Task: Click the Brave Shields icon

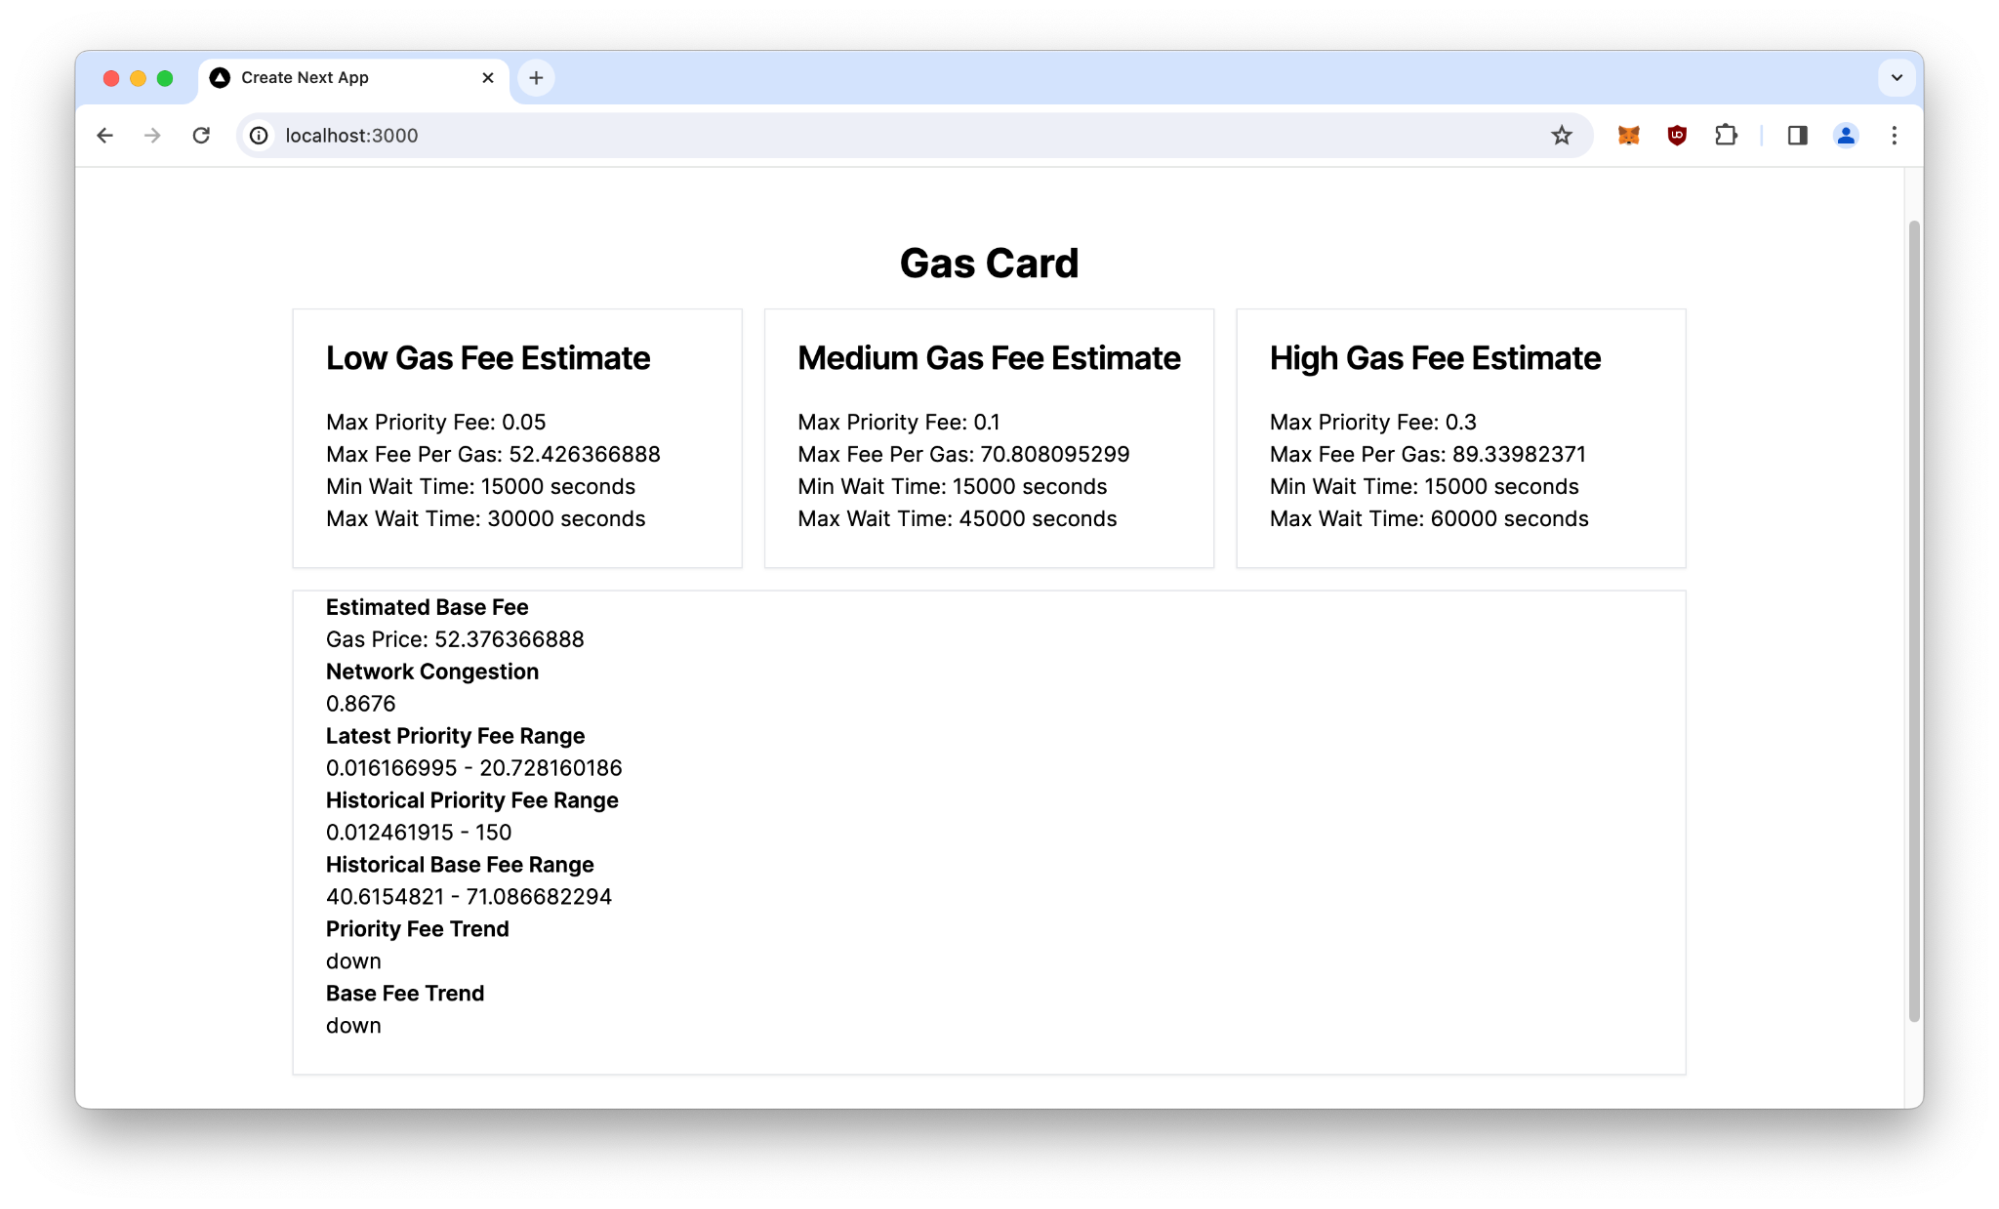Action: tap(1679, 136)
